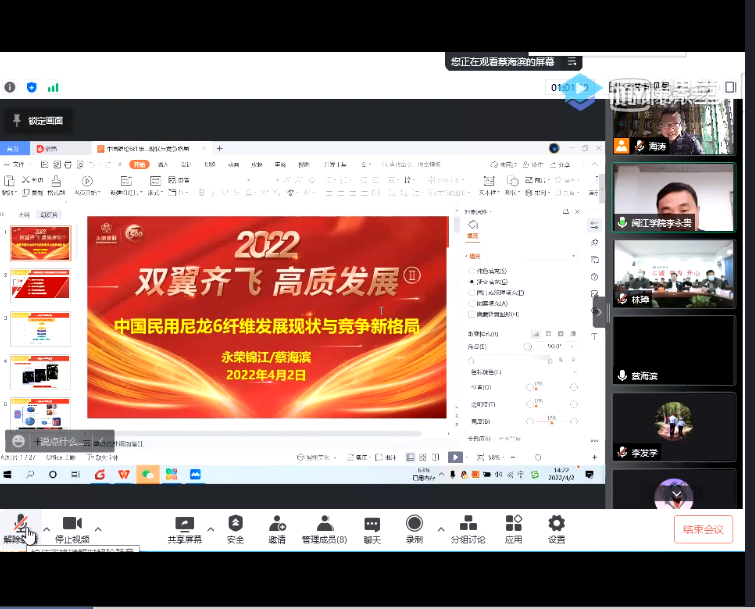755x609 pixels.
Task: Click the blue security shield icon
Action: (x=31, y=87)
